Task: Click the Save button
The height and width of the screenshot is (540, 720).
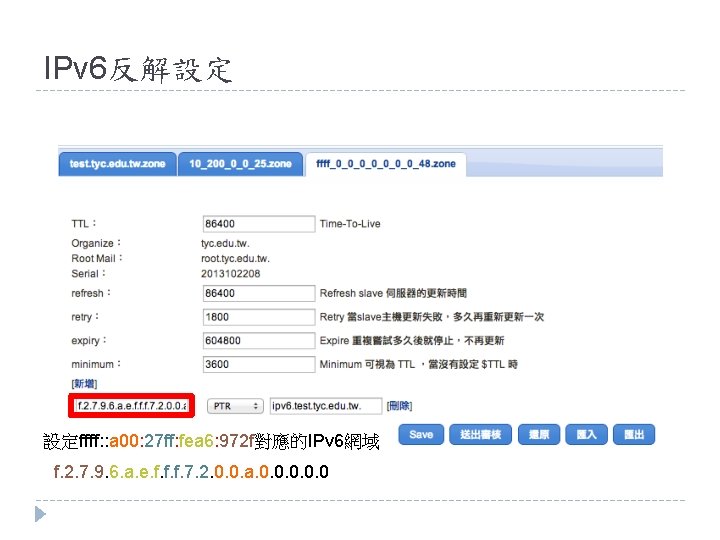Action: click(x=421, y=434)
